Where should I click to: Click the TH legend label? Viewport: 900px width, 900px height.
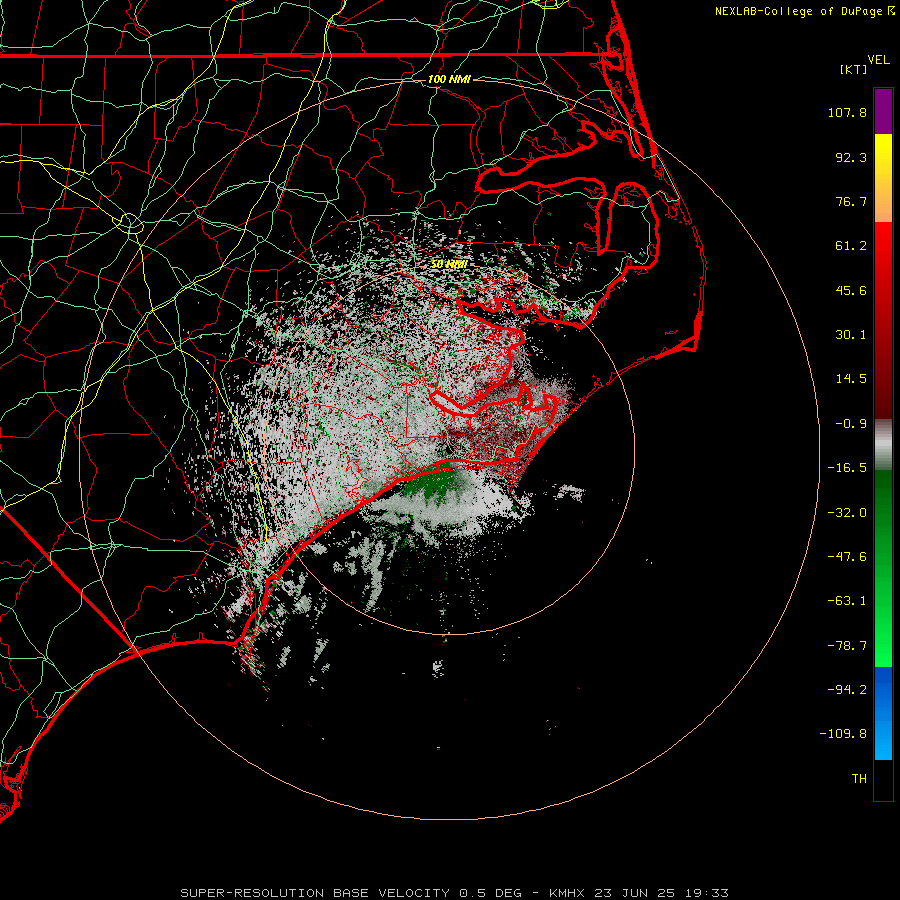[x=859, y=778]
